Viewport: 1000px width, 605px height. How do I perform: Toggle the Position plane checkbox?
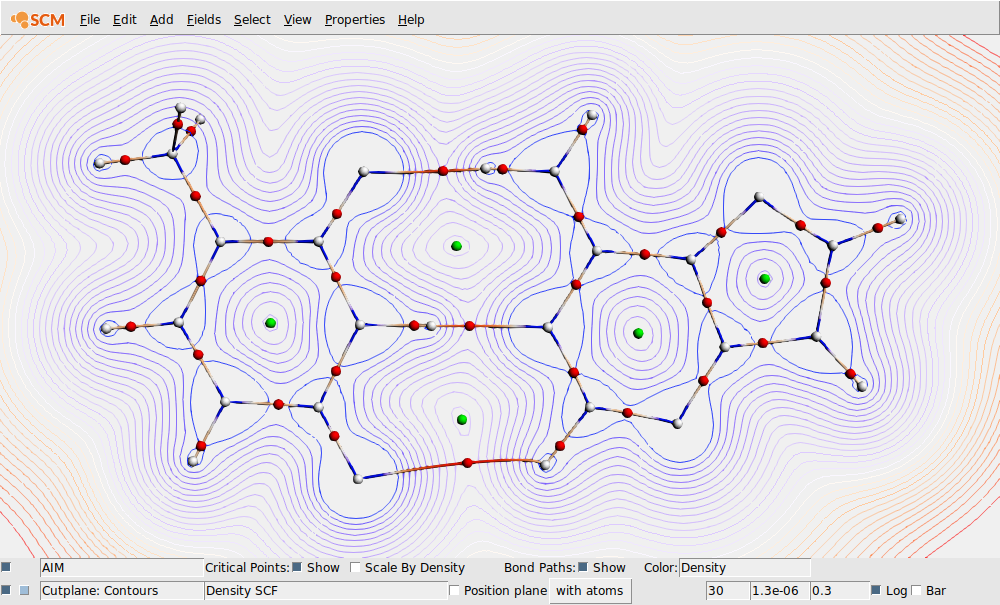(455, 590)
